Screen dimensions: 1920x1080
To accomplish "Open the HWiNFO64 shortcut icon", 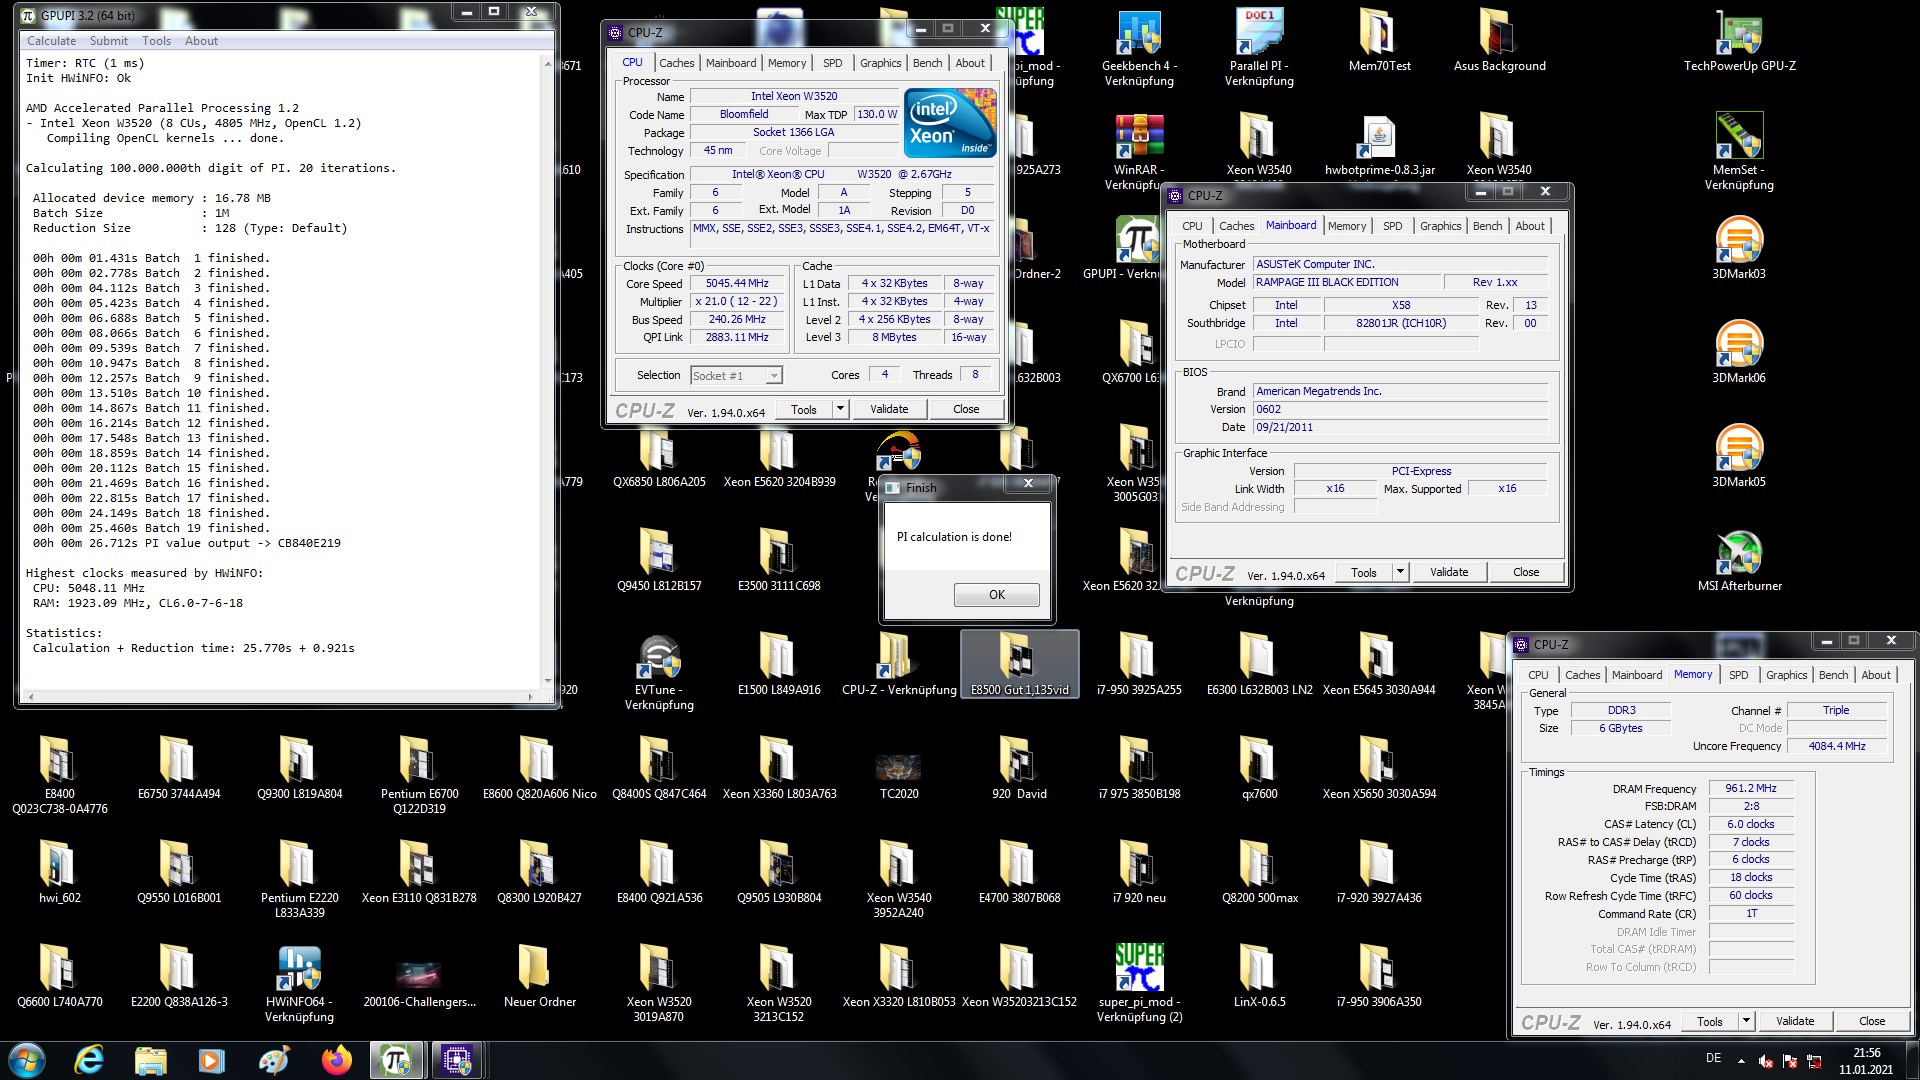I will (299, 984).
